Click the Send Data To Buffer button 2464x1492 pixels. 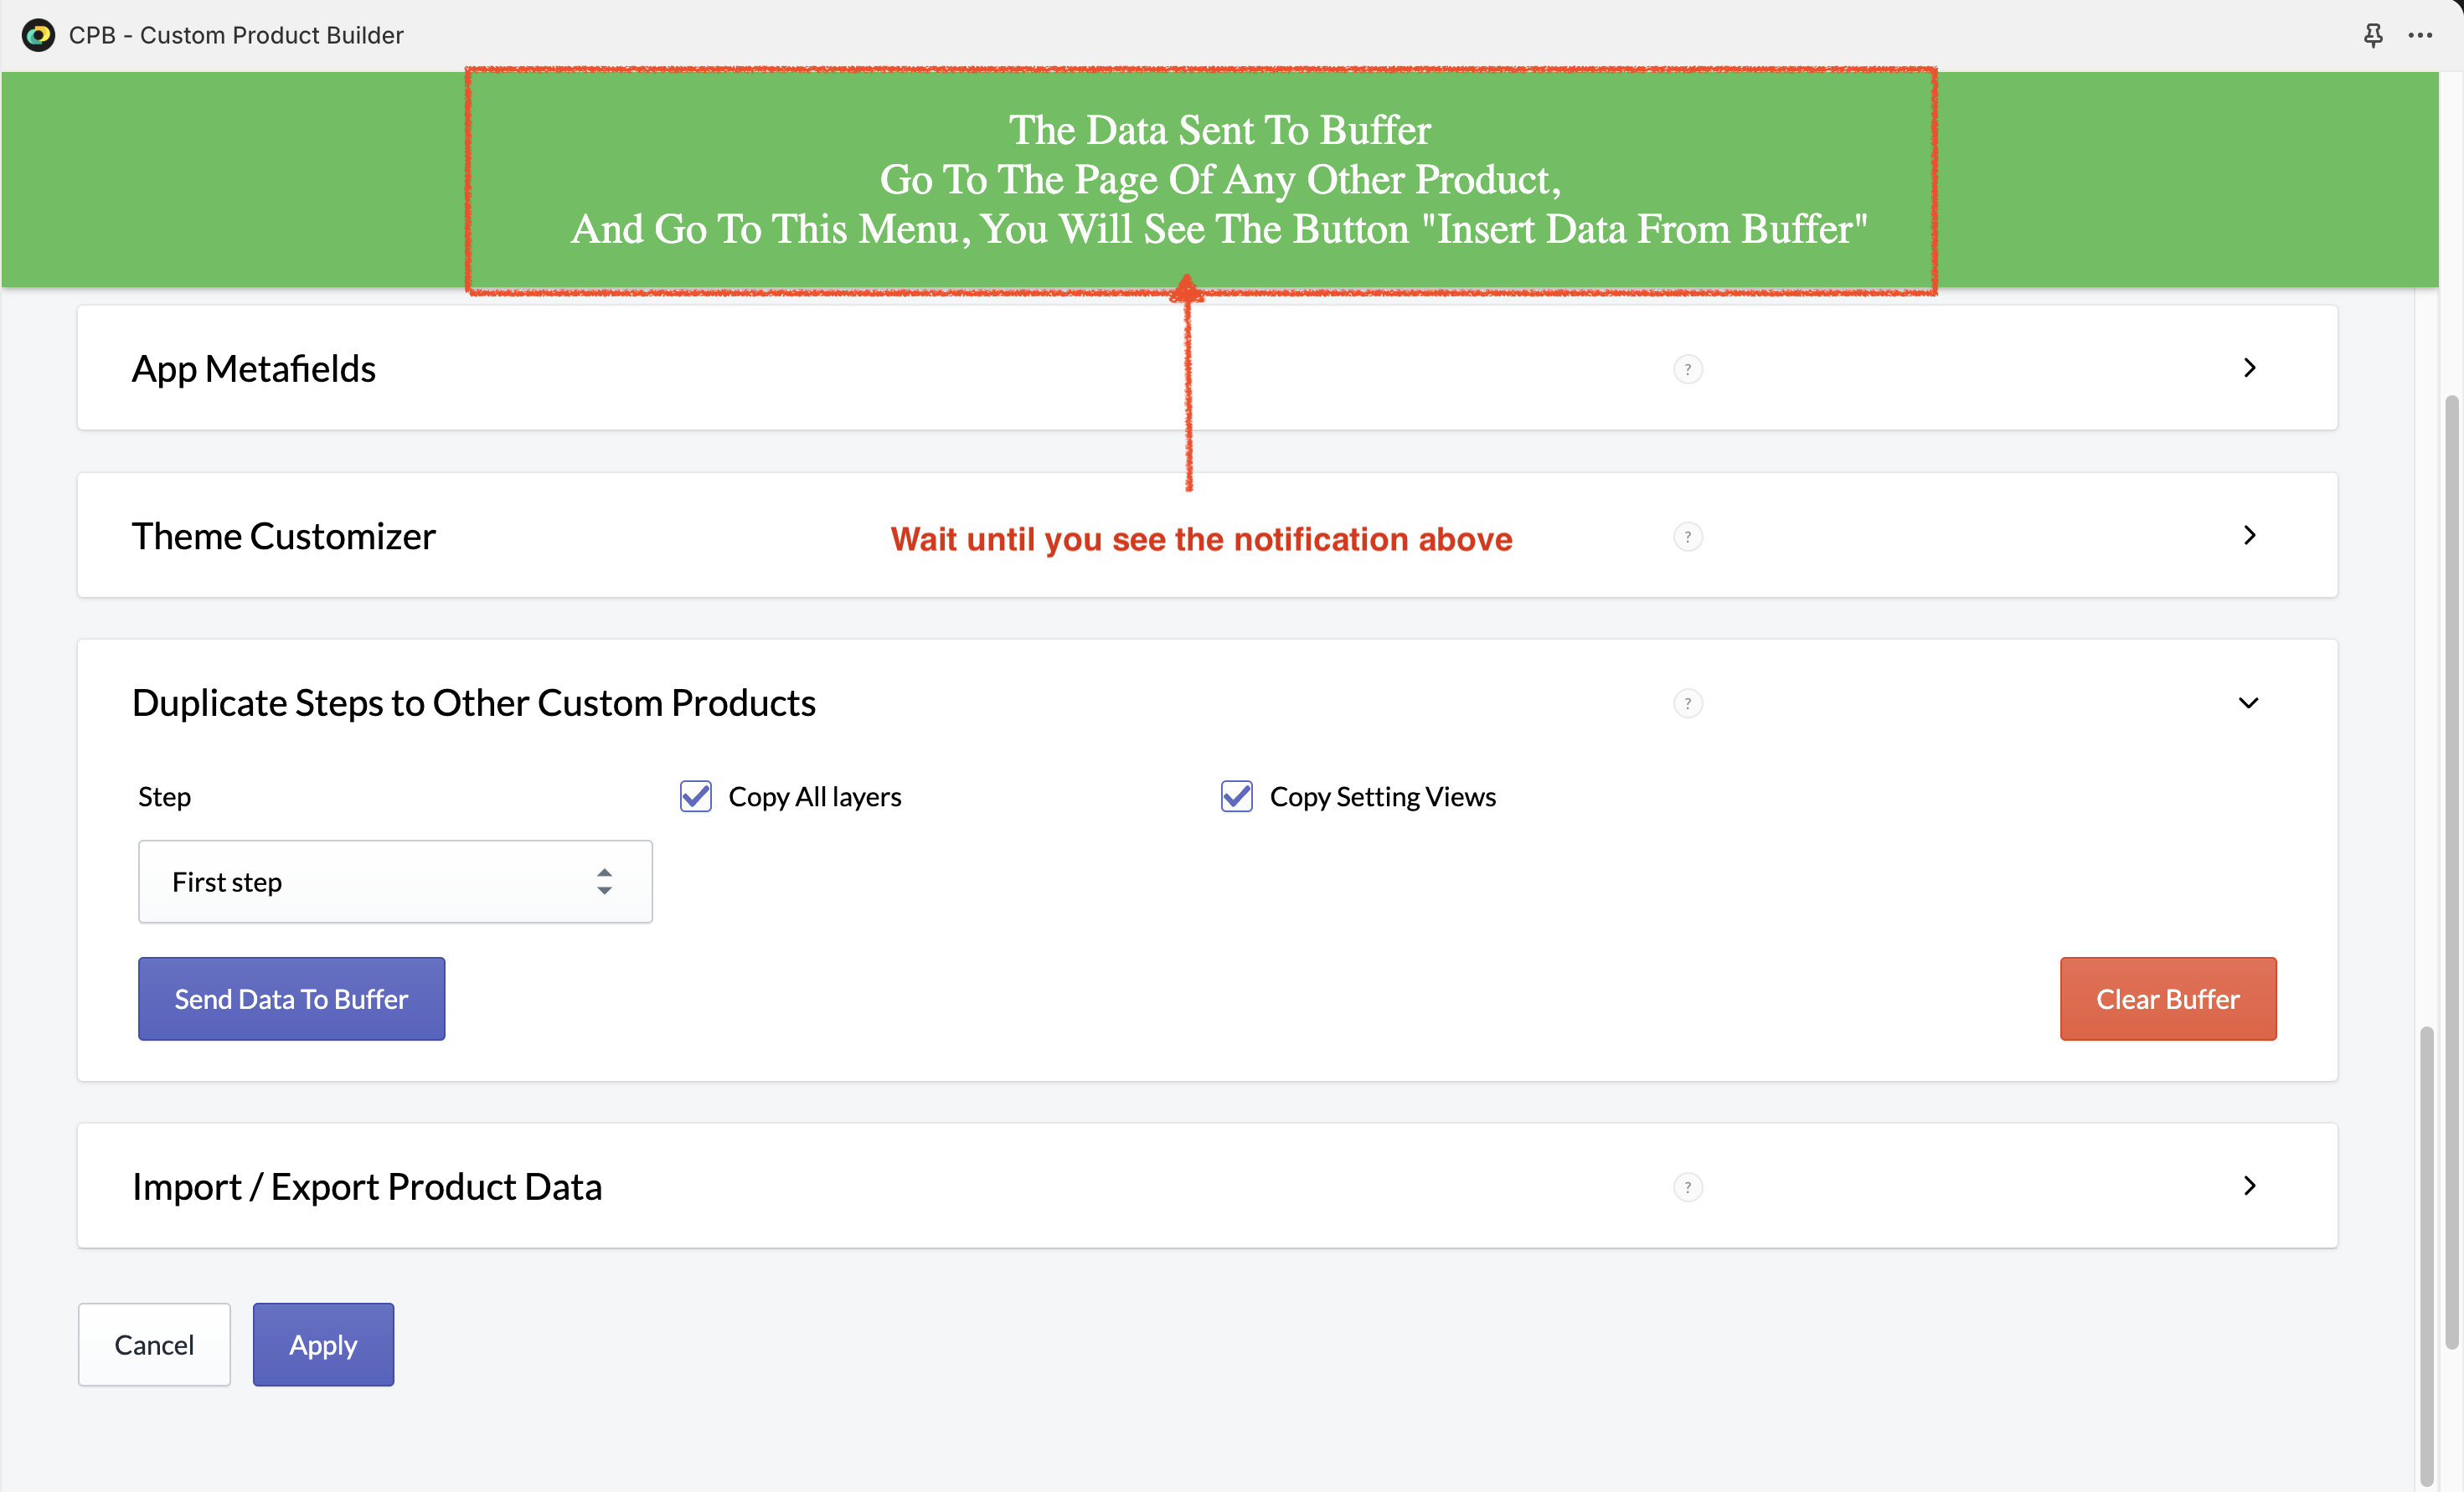[x=291, y=999]
